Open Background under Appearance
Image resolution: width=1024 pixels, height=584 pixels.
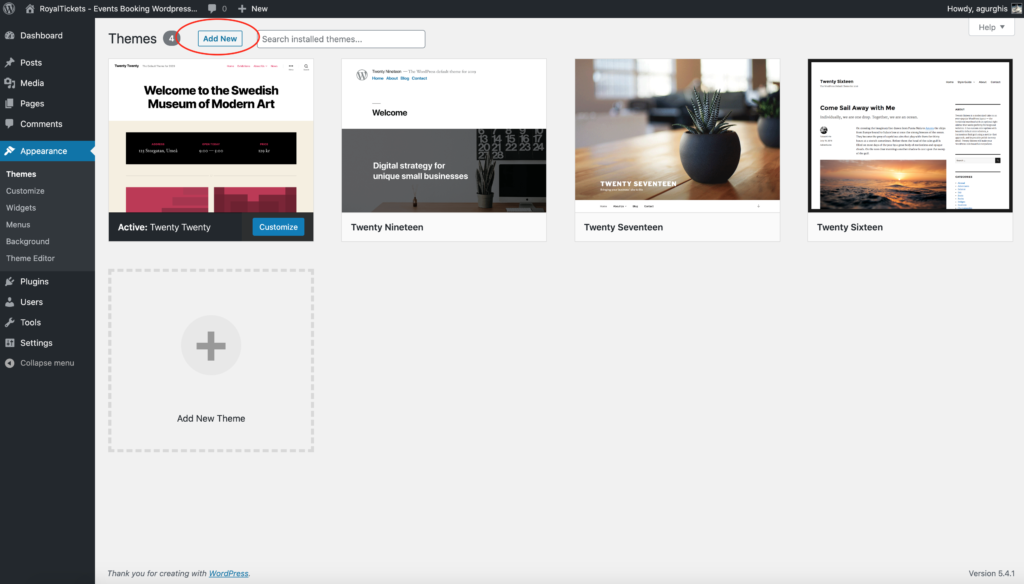tap(27, 242)
